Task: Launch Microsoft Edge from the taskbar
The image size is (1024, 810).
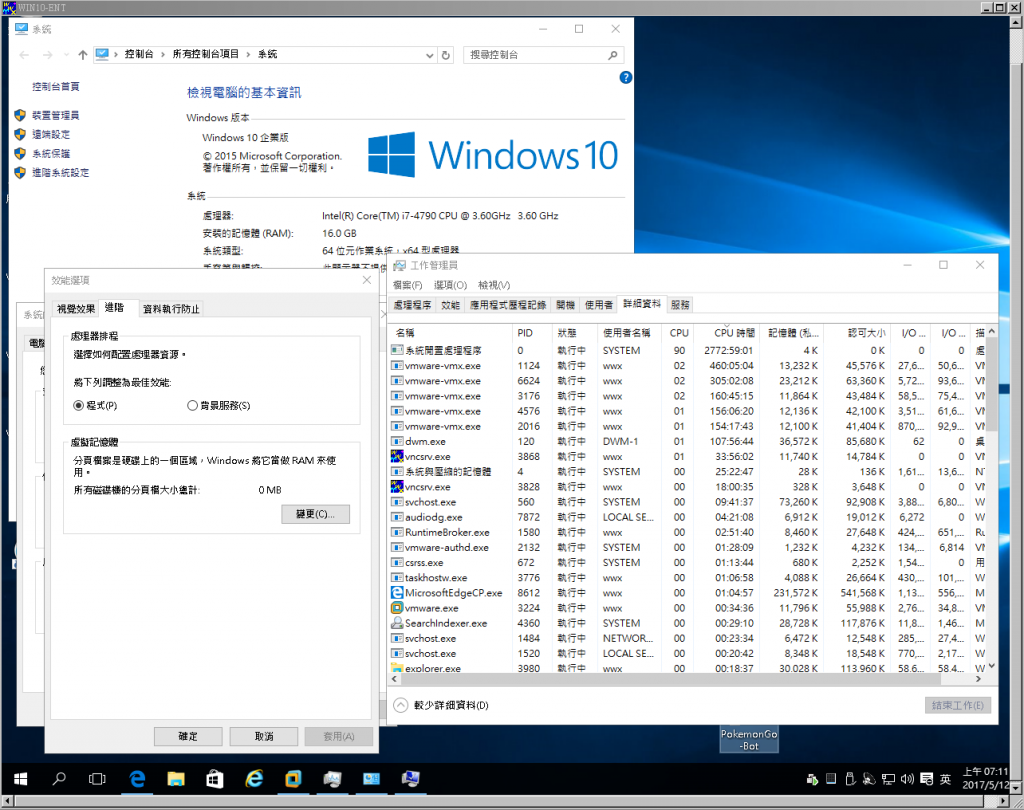Action: [x=137, y=779]
